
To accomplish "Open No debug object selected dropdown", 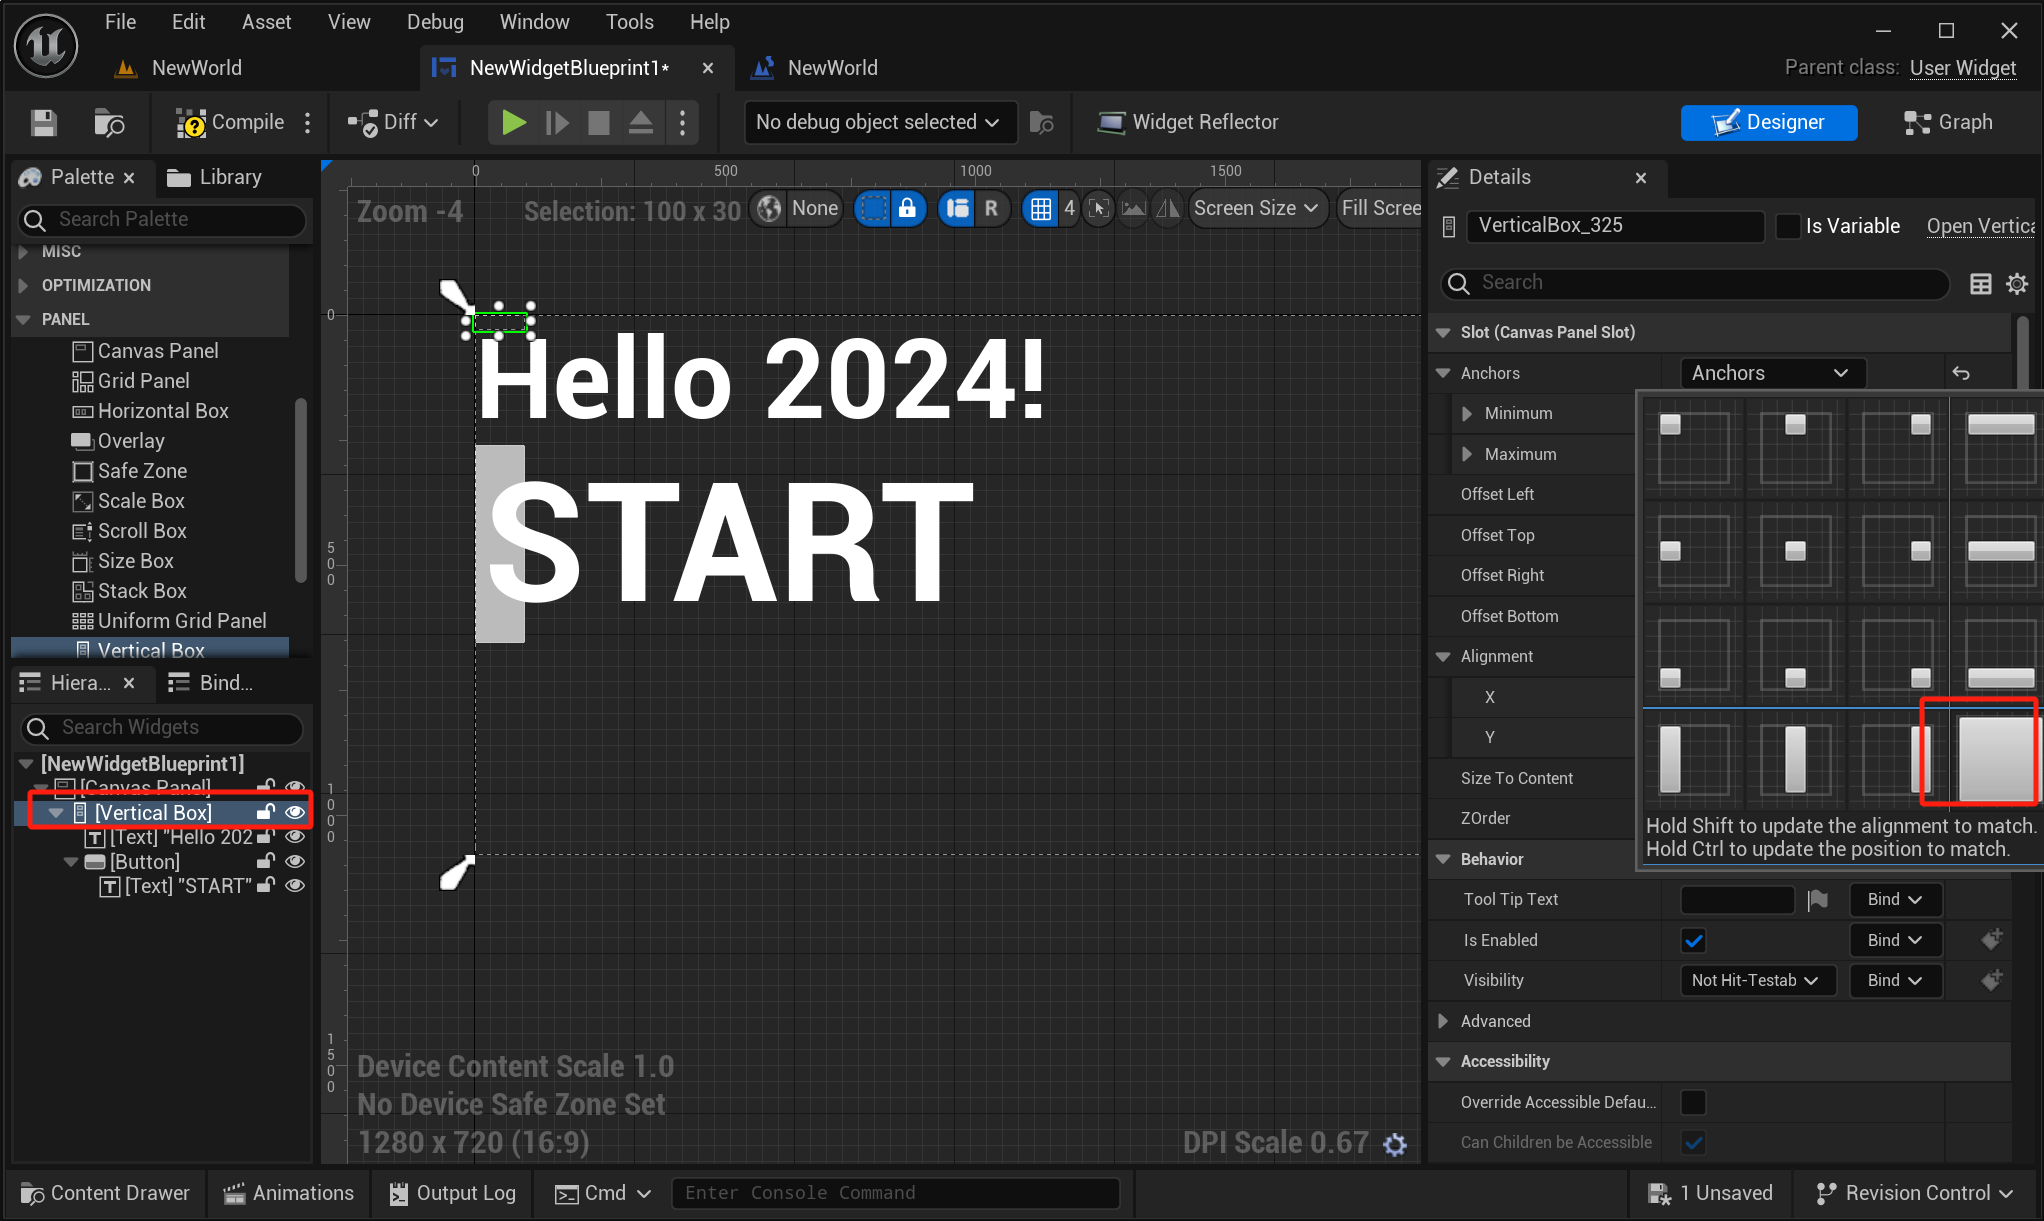I will pyautogui.click(x=878, y=122).
